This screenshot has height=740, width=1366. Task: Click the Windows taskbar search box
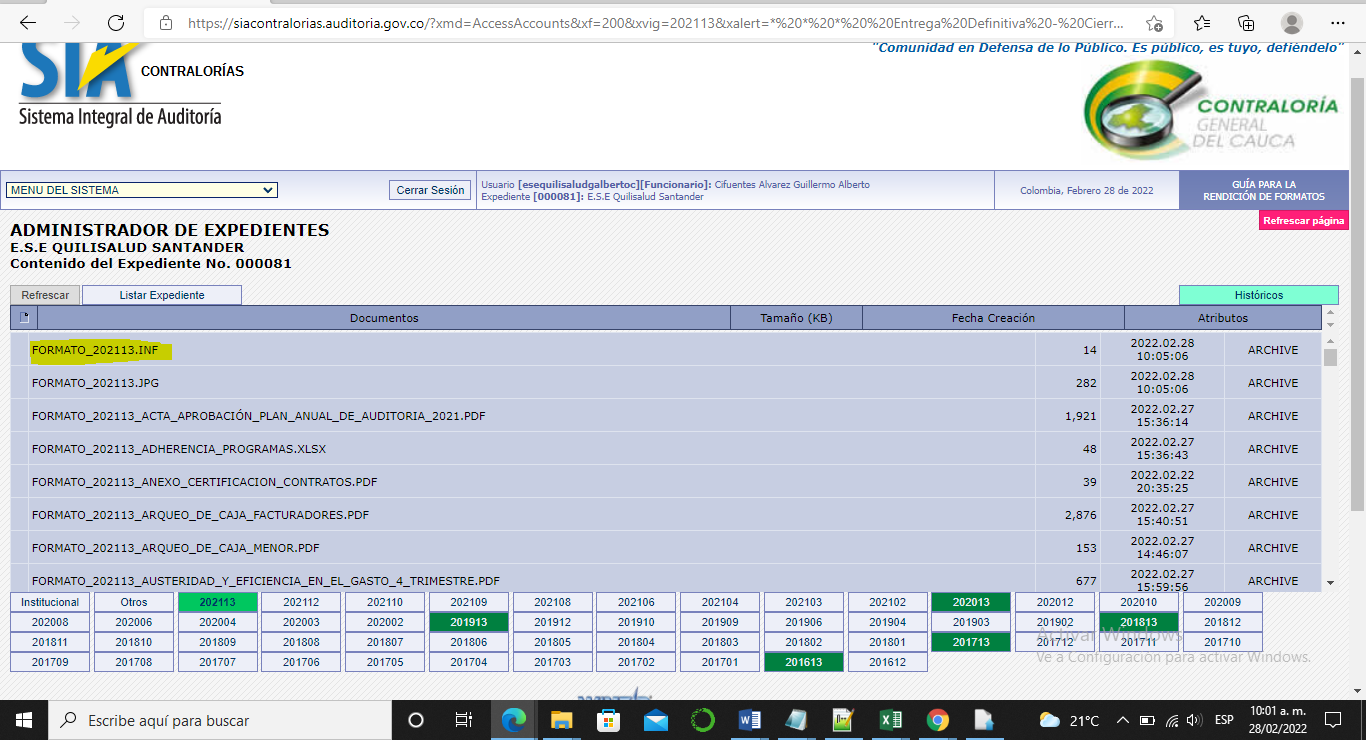(x=220, y=720)
